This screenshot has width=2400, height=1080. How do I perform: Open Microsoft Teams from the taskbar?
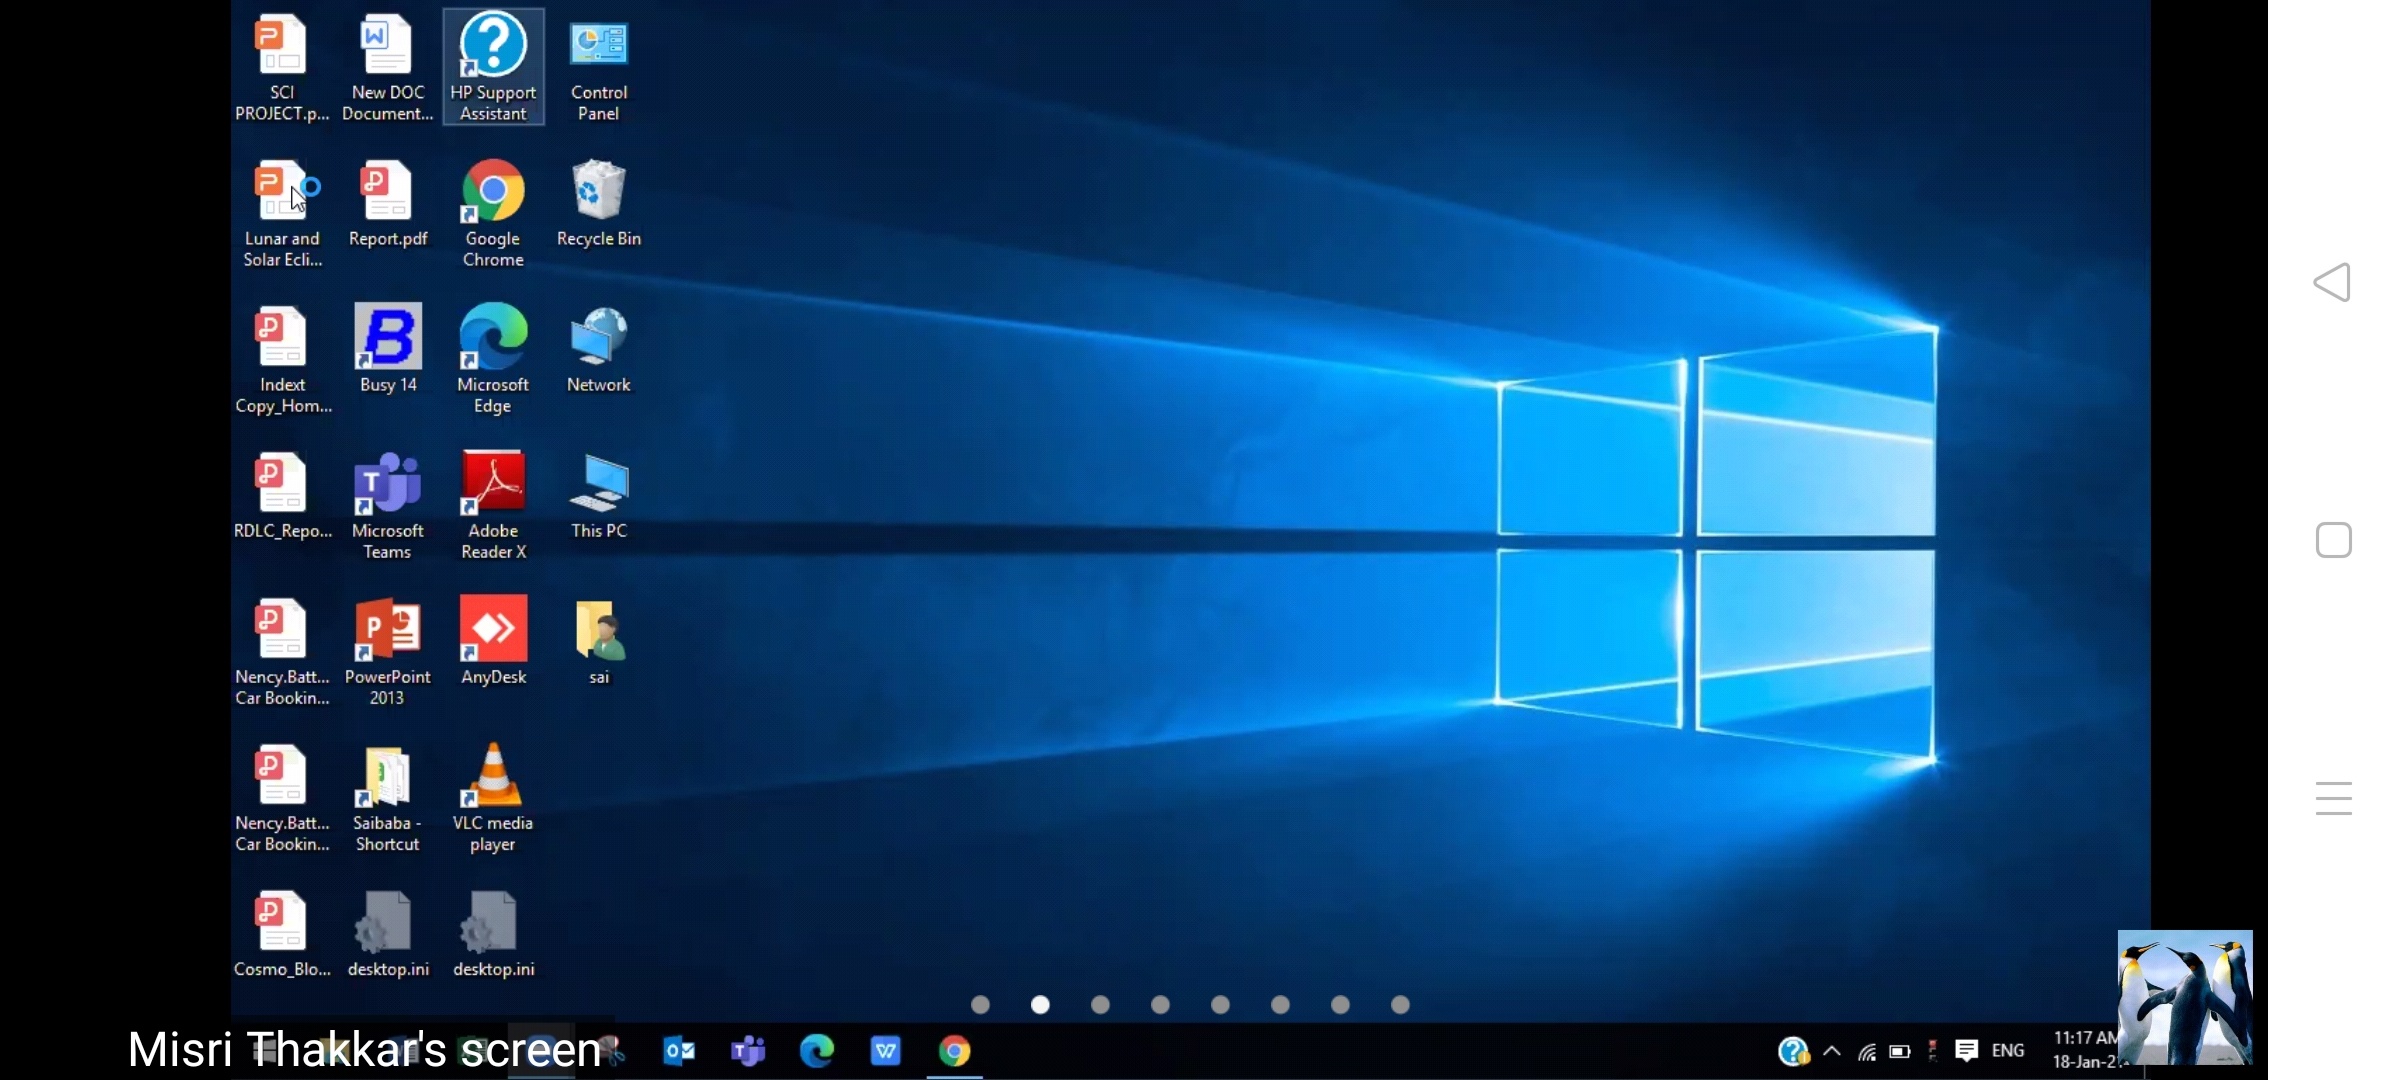pyautogui.click(x=748, y=1051)
